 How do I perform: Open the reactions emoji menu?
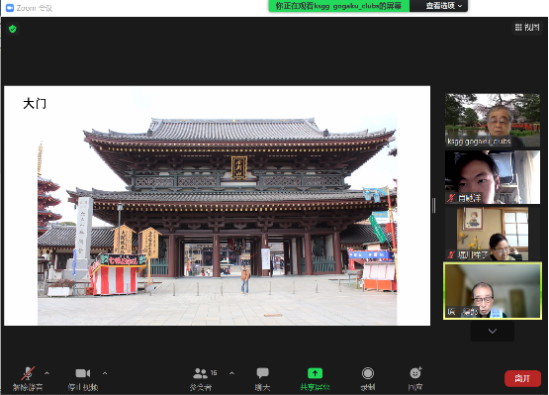point(415,378)
